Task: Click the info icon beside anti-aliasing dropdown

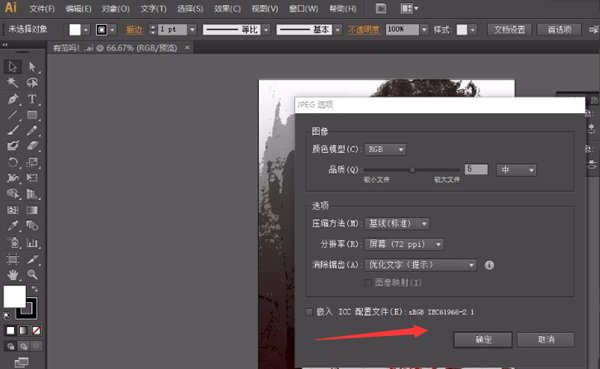Action: coord(489,265)
